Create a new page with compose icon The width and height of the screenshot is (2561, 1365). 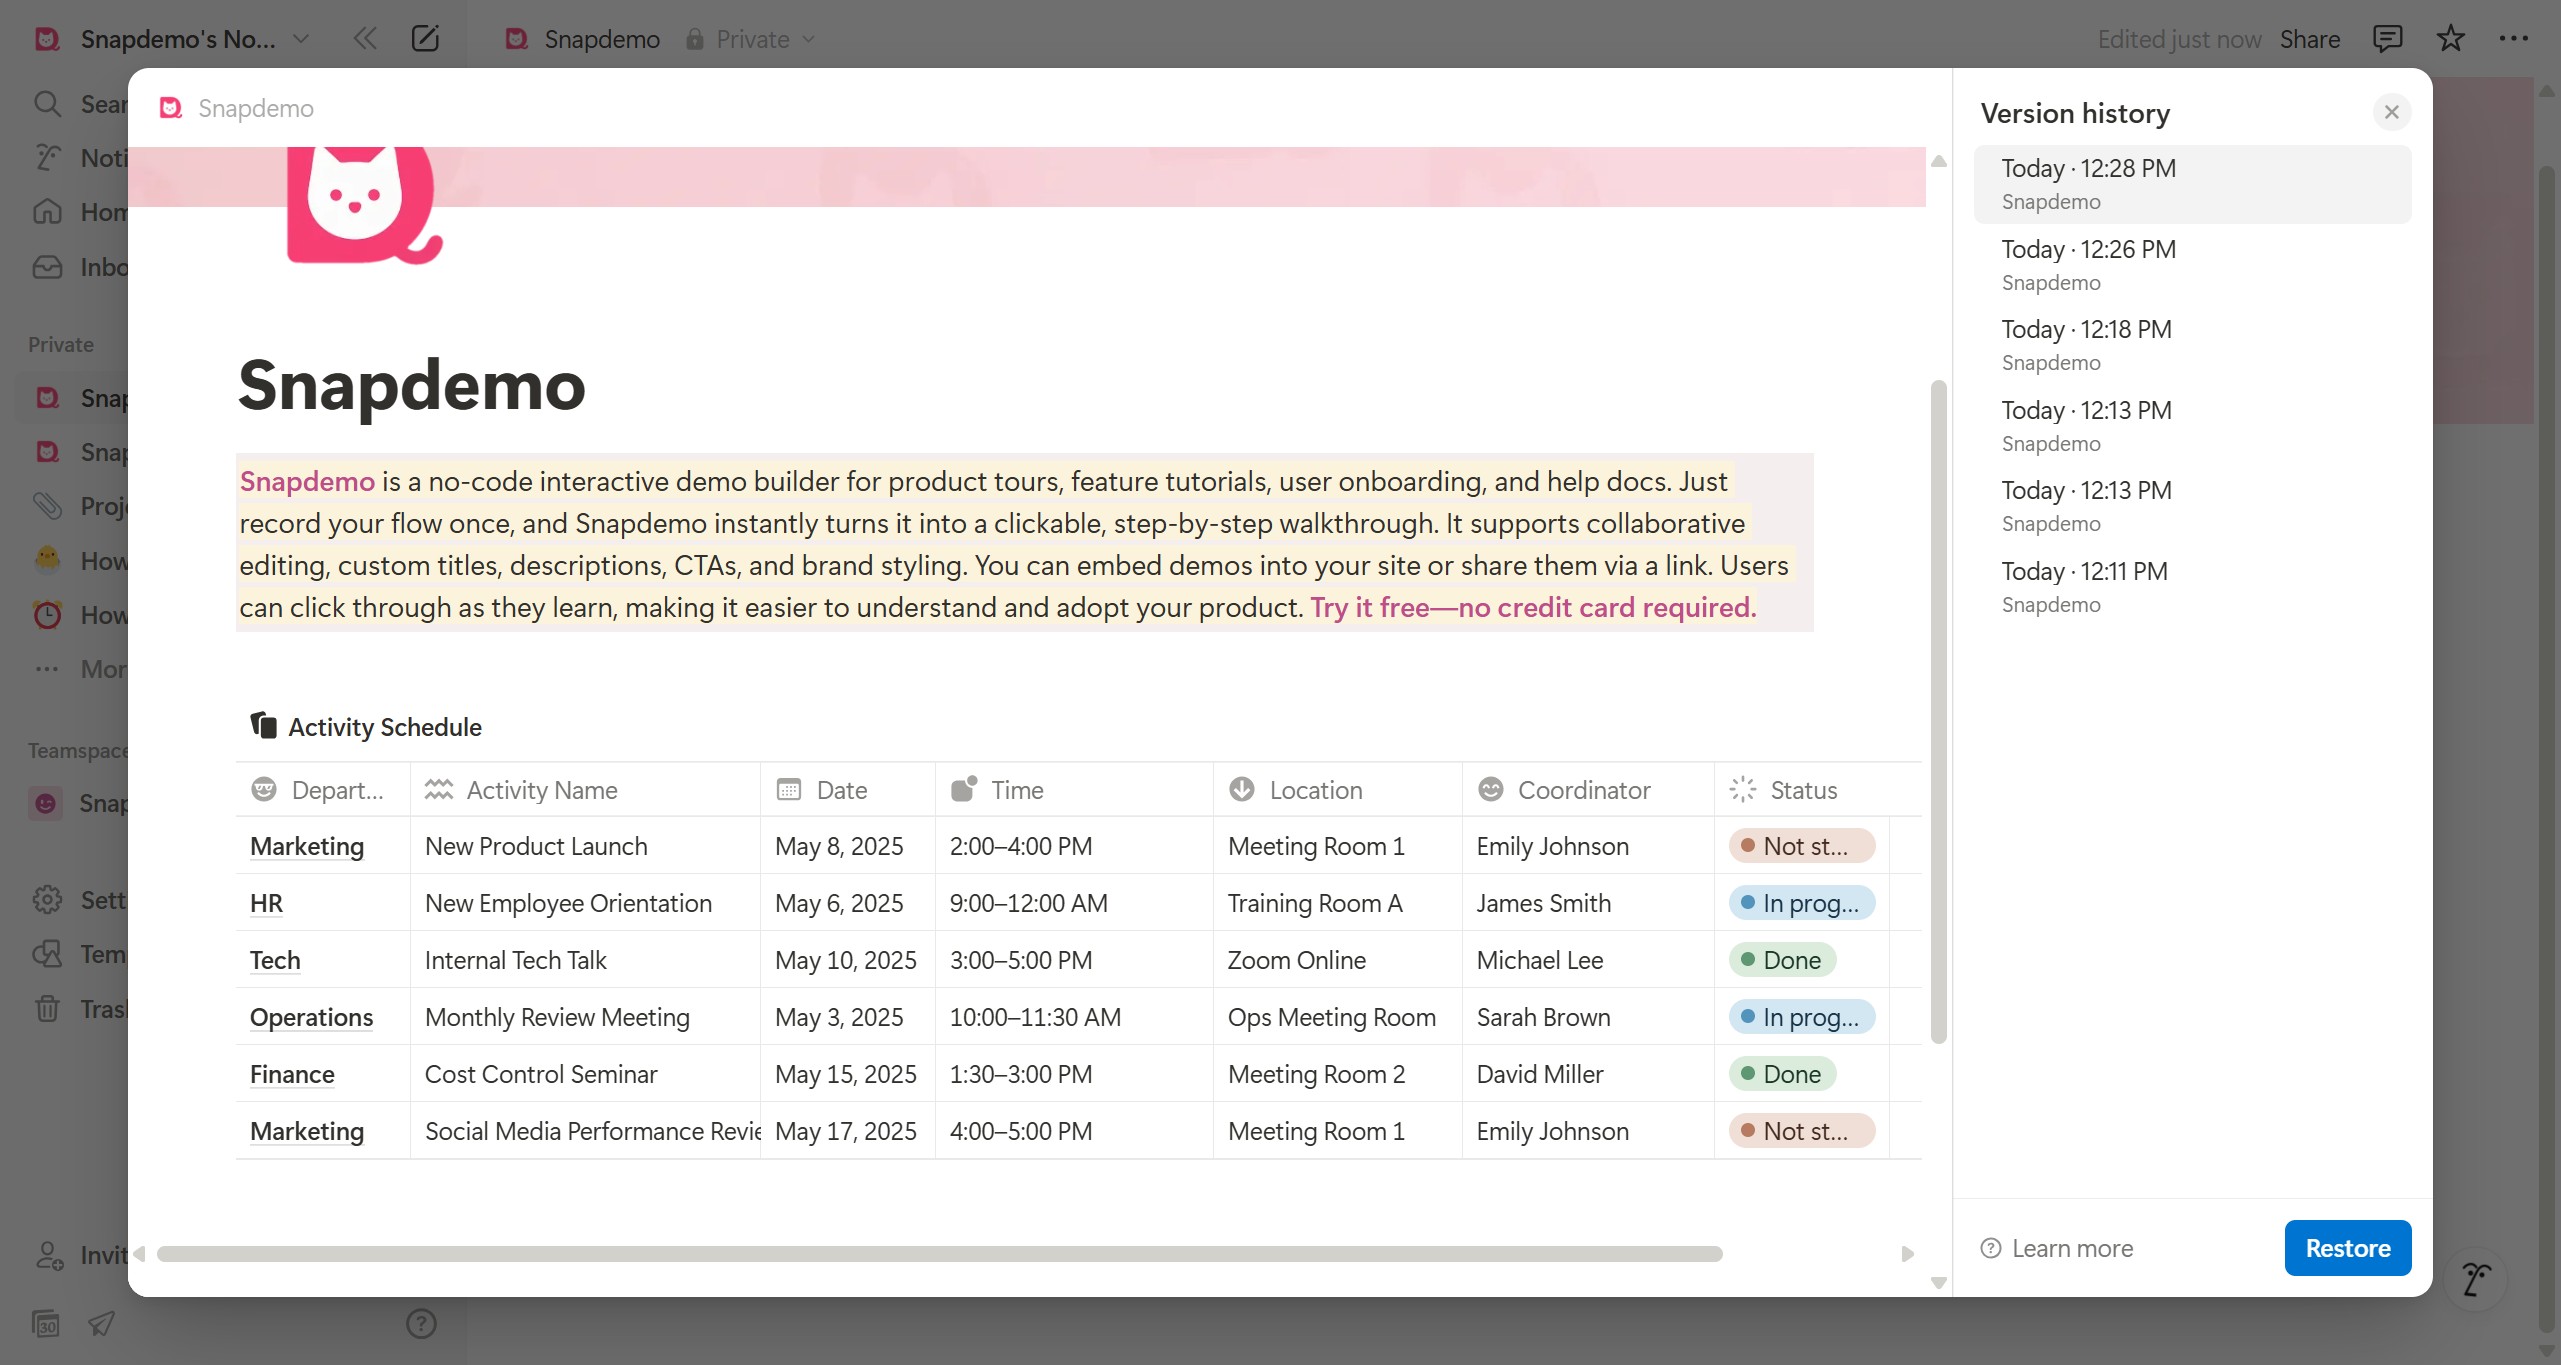point(425,39)
